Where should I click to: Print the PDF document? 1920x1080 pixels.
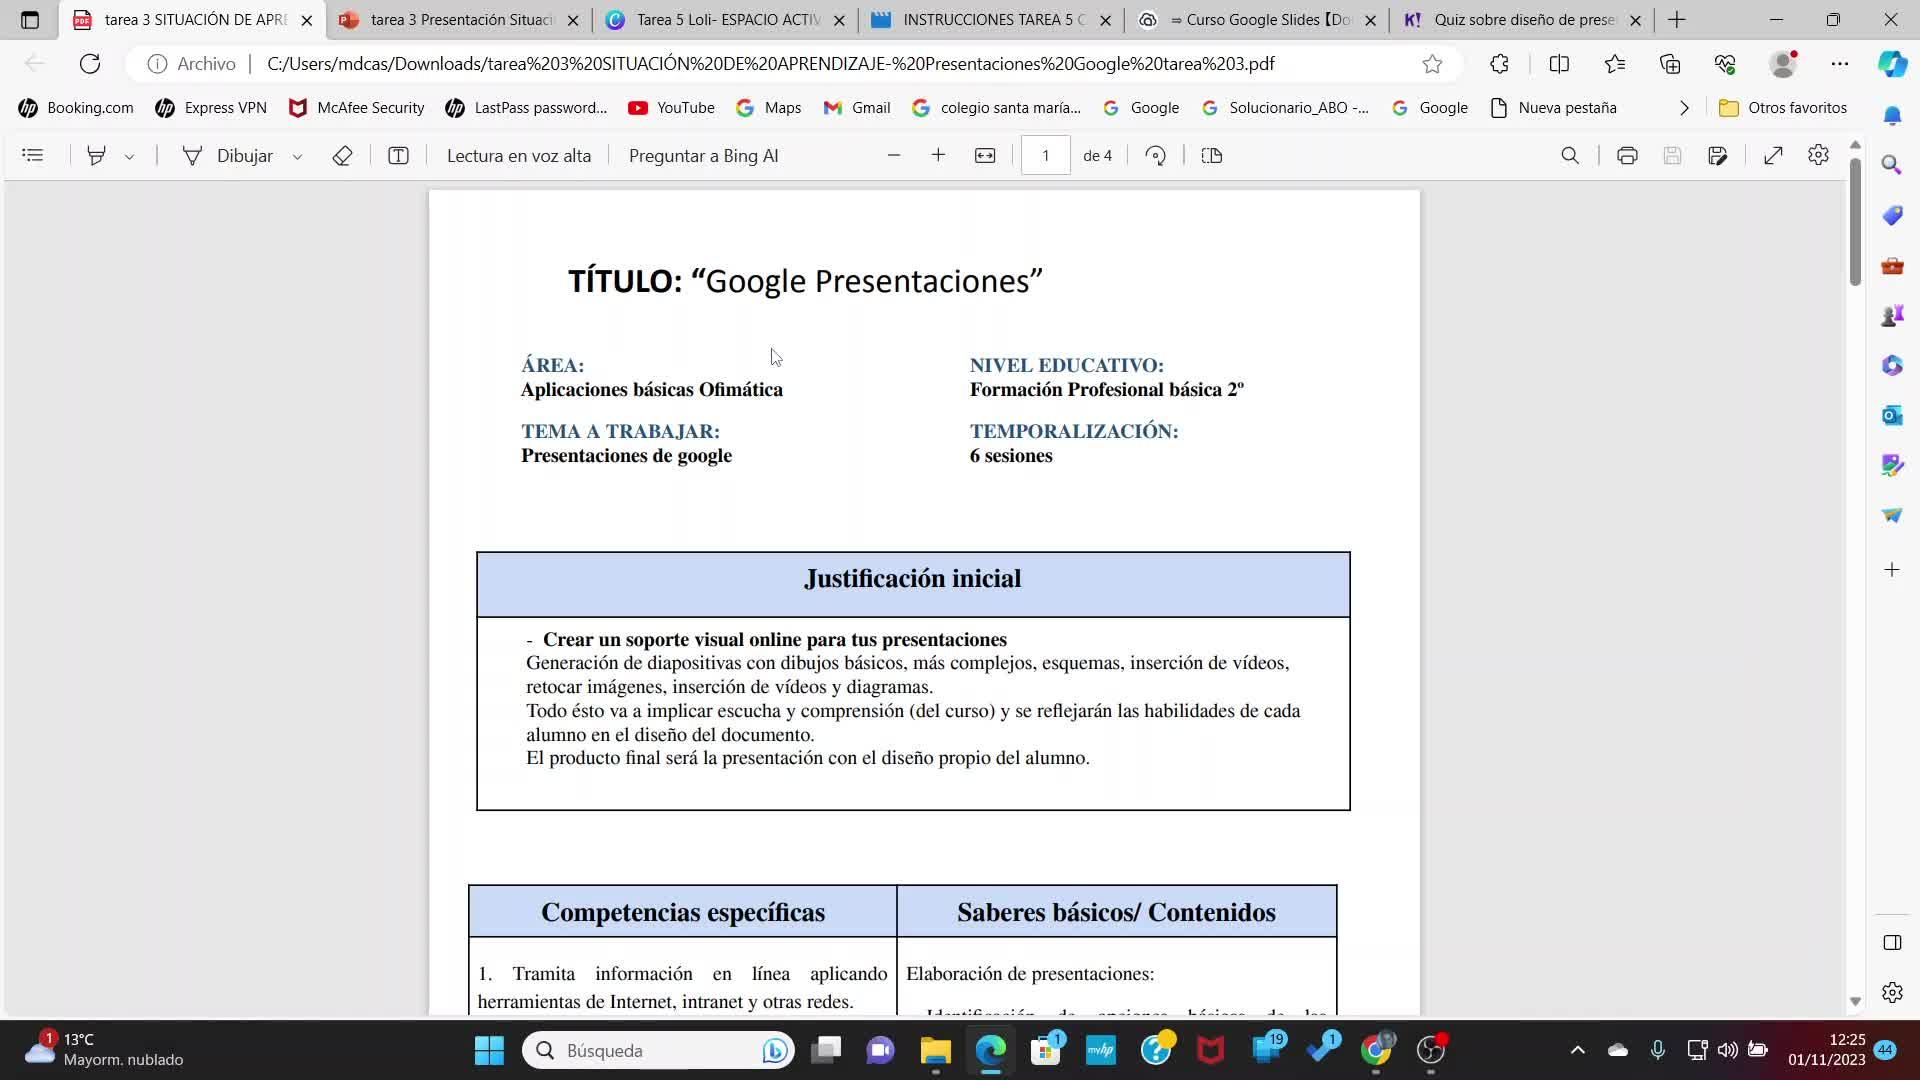(1627, 155)
